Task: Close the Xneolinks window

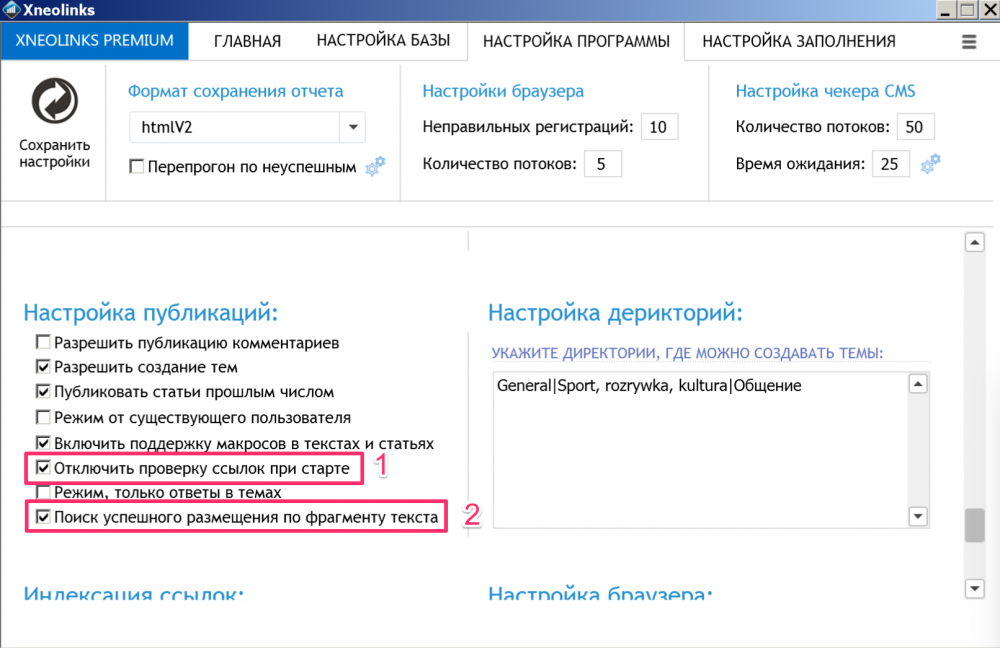Action: [989, 10]
